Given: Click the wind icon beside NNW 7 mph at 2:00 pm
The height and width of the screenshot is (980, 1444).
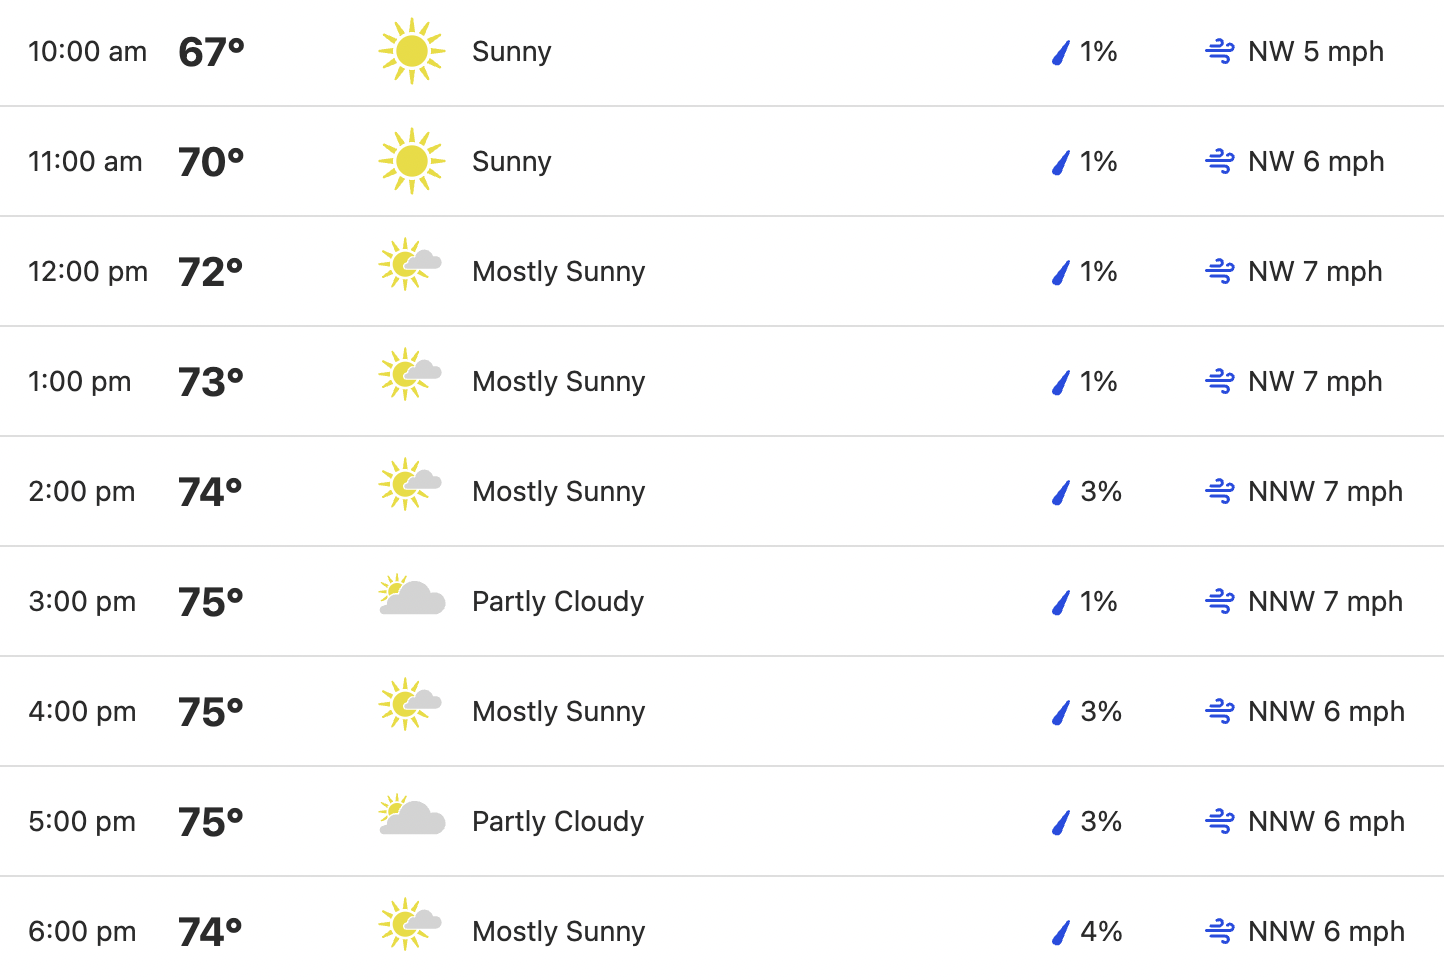Looking at the screenshot, I should (1220, 492).
